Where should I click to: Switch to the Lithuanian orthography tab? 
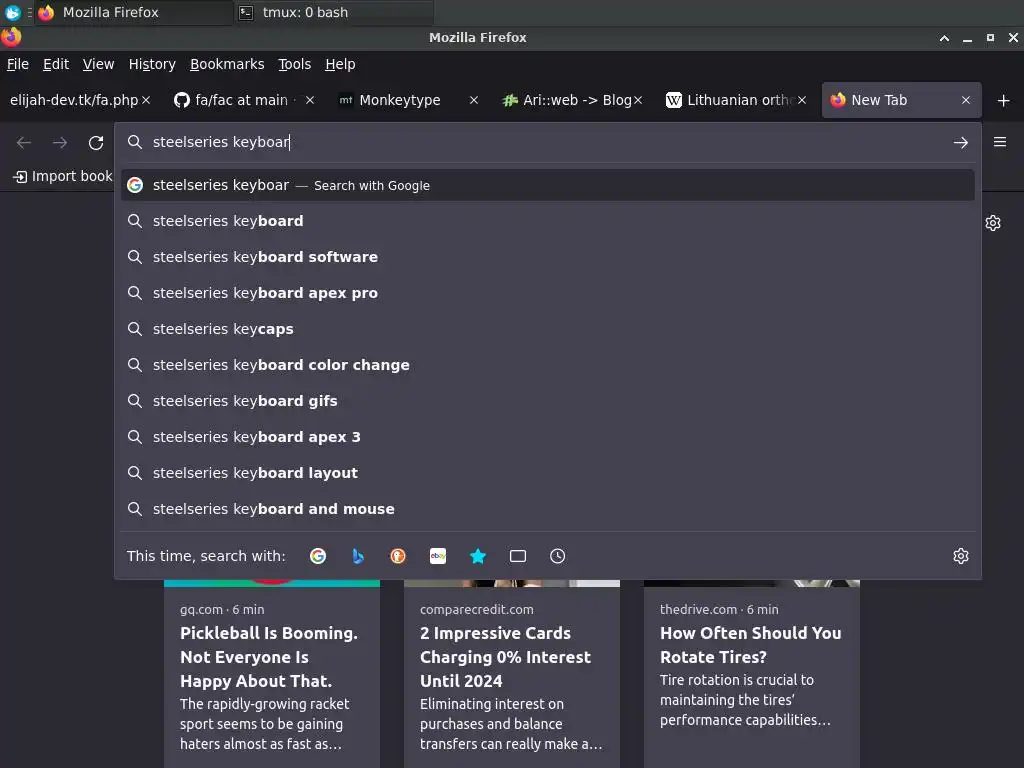pos(738,100)
